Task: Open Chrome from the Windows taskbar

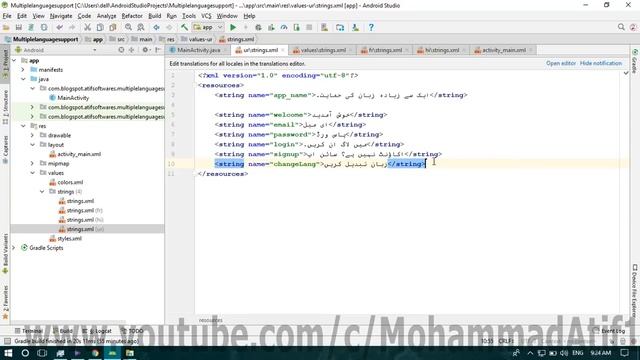Action: (95, 353)
